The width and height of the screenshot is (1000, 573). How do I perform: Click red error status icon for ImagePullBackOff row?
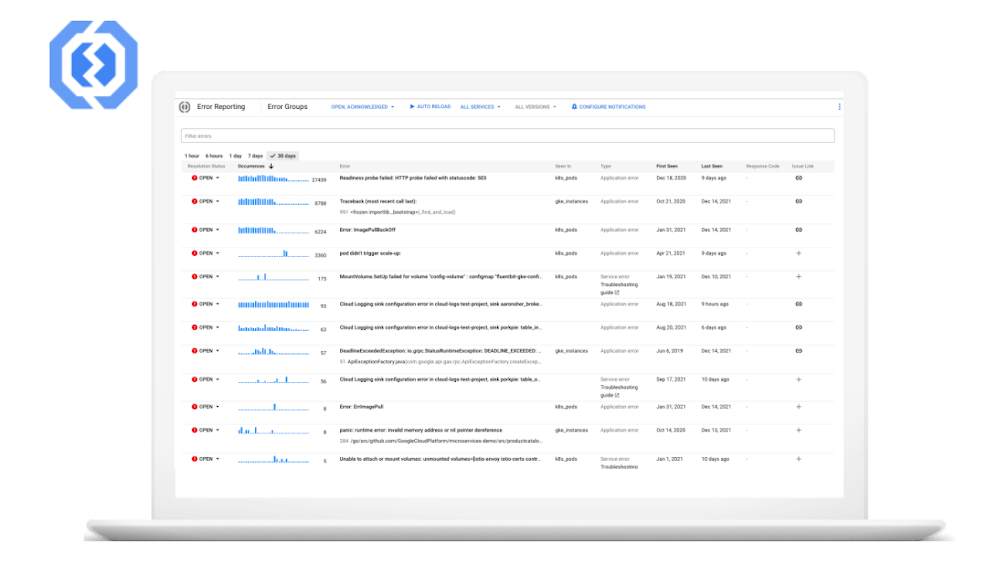194,229
